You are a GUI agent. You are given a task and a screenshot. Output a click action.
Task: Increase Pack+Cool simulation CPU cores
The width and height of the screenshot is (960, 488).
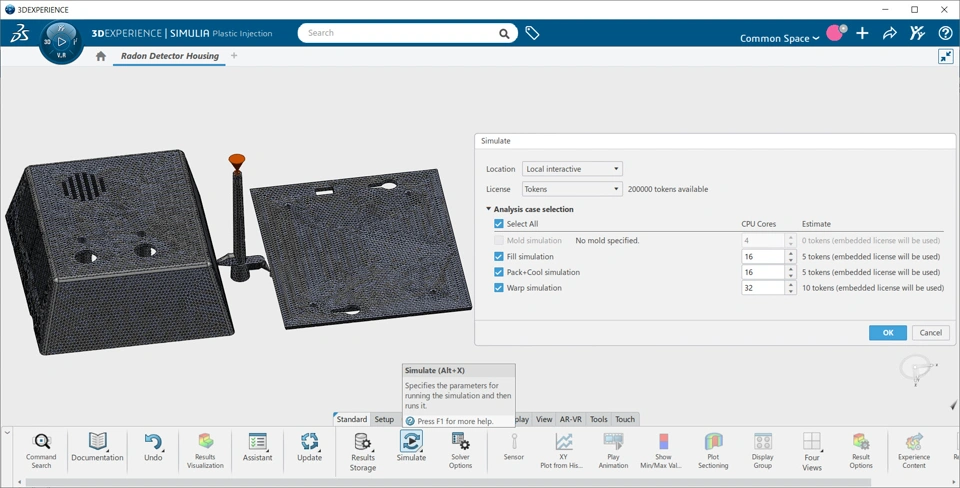tap(790, 269)
